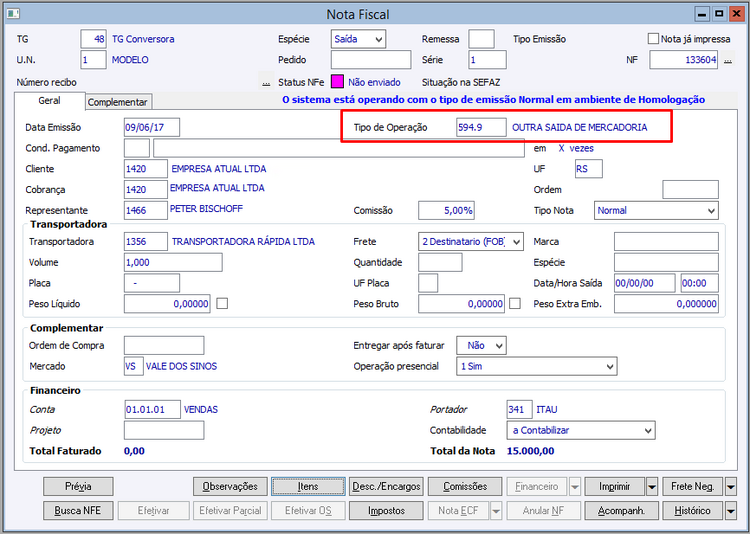Click Total da Nota value 15.000,00

click(530, 451)
